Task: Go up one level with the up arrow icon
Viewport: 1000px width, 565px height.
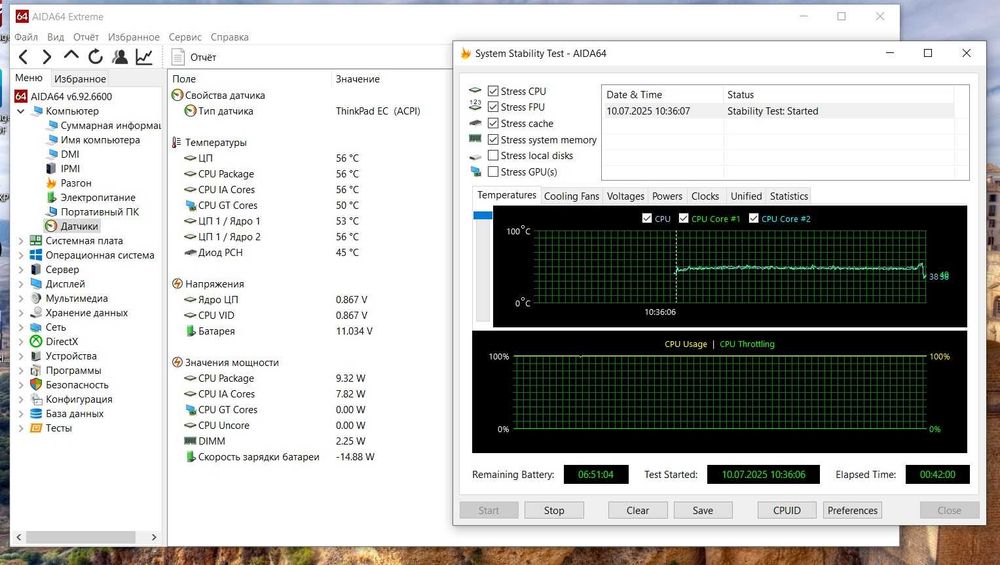Action: point(71,56)
